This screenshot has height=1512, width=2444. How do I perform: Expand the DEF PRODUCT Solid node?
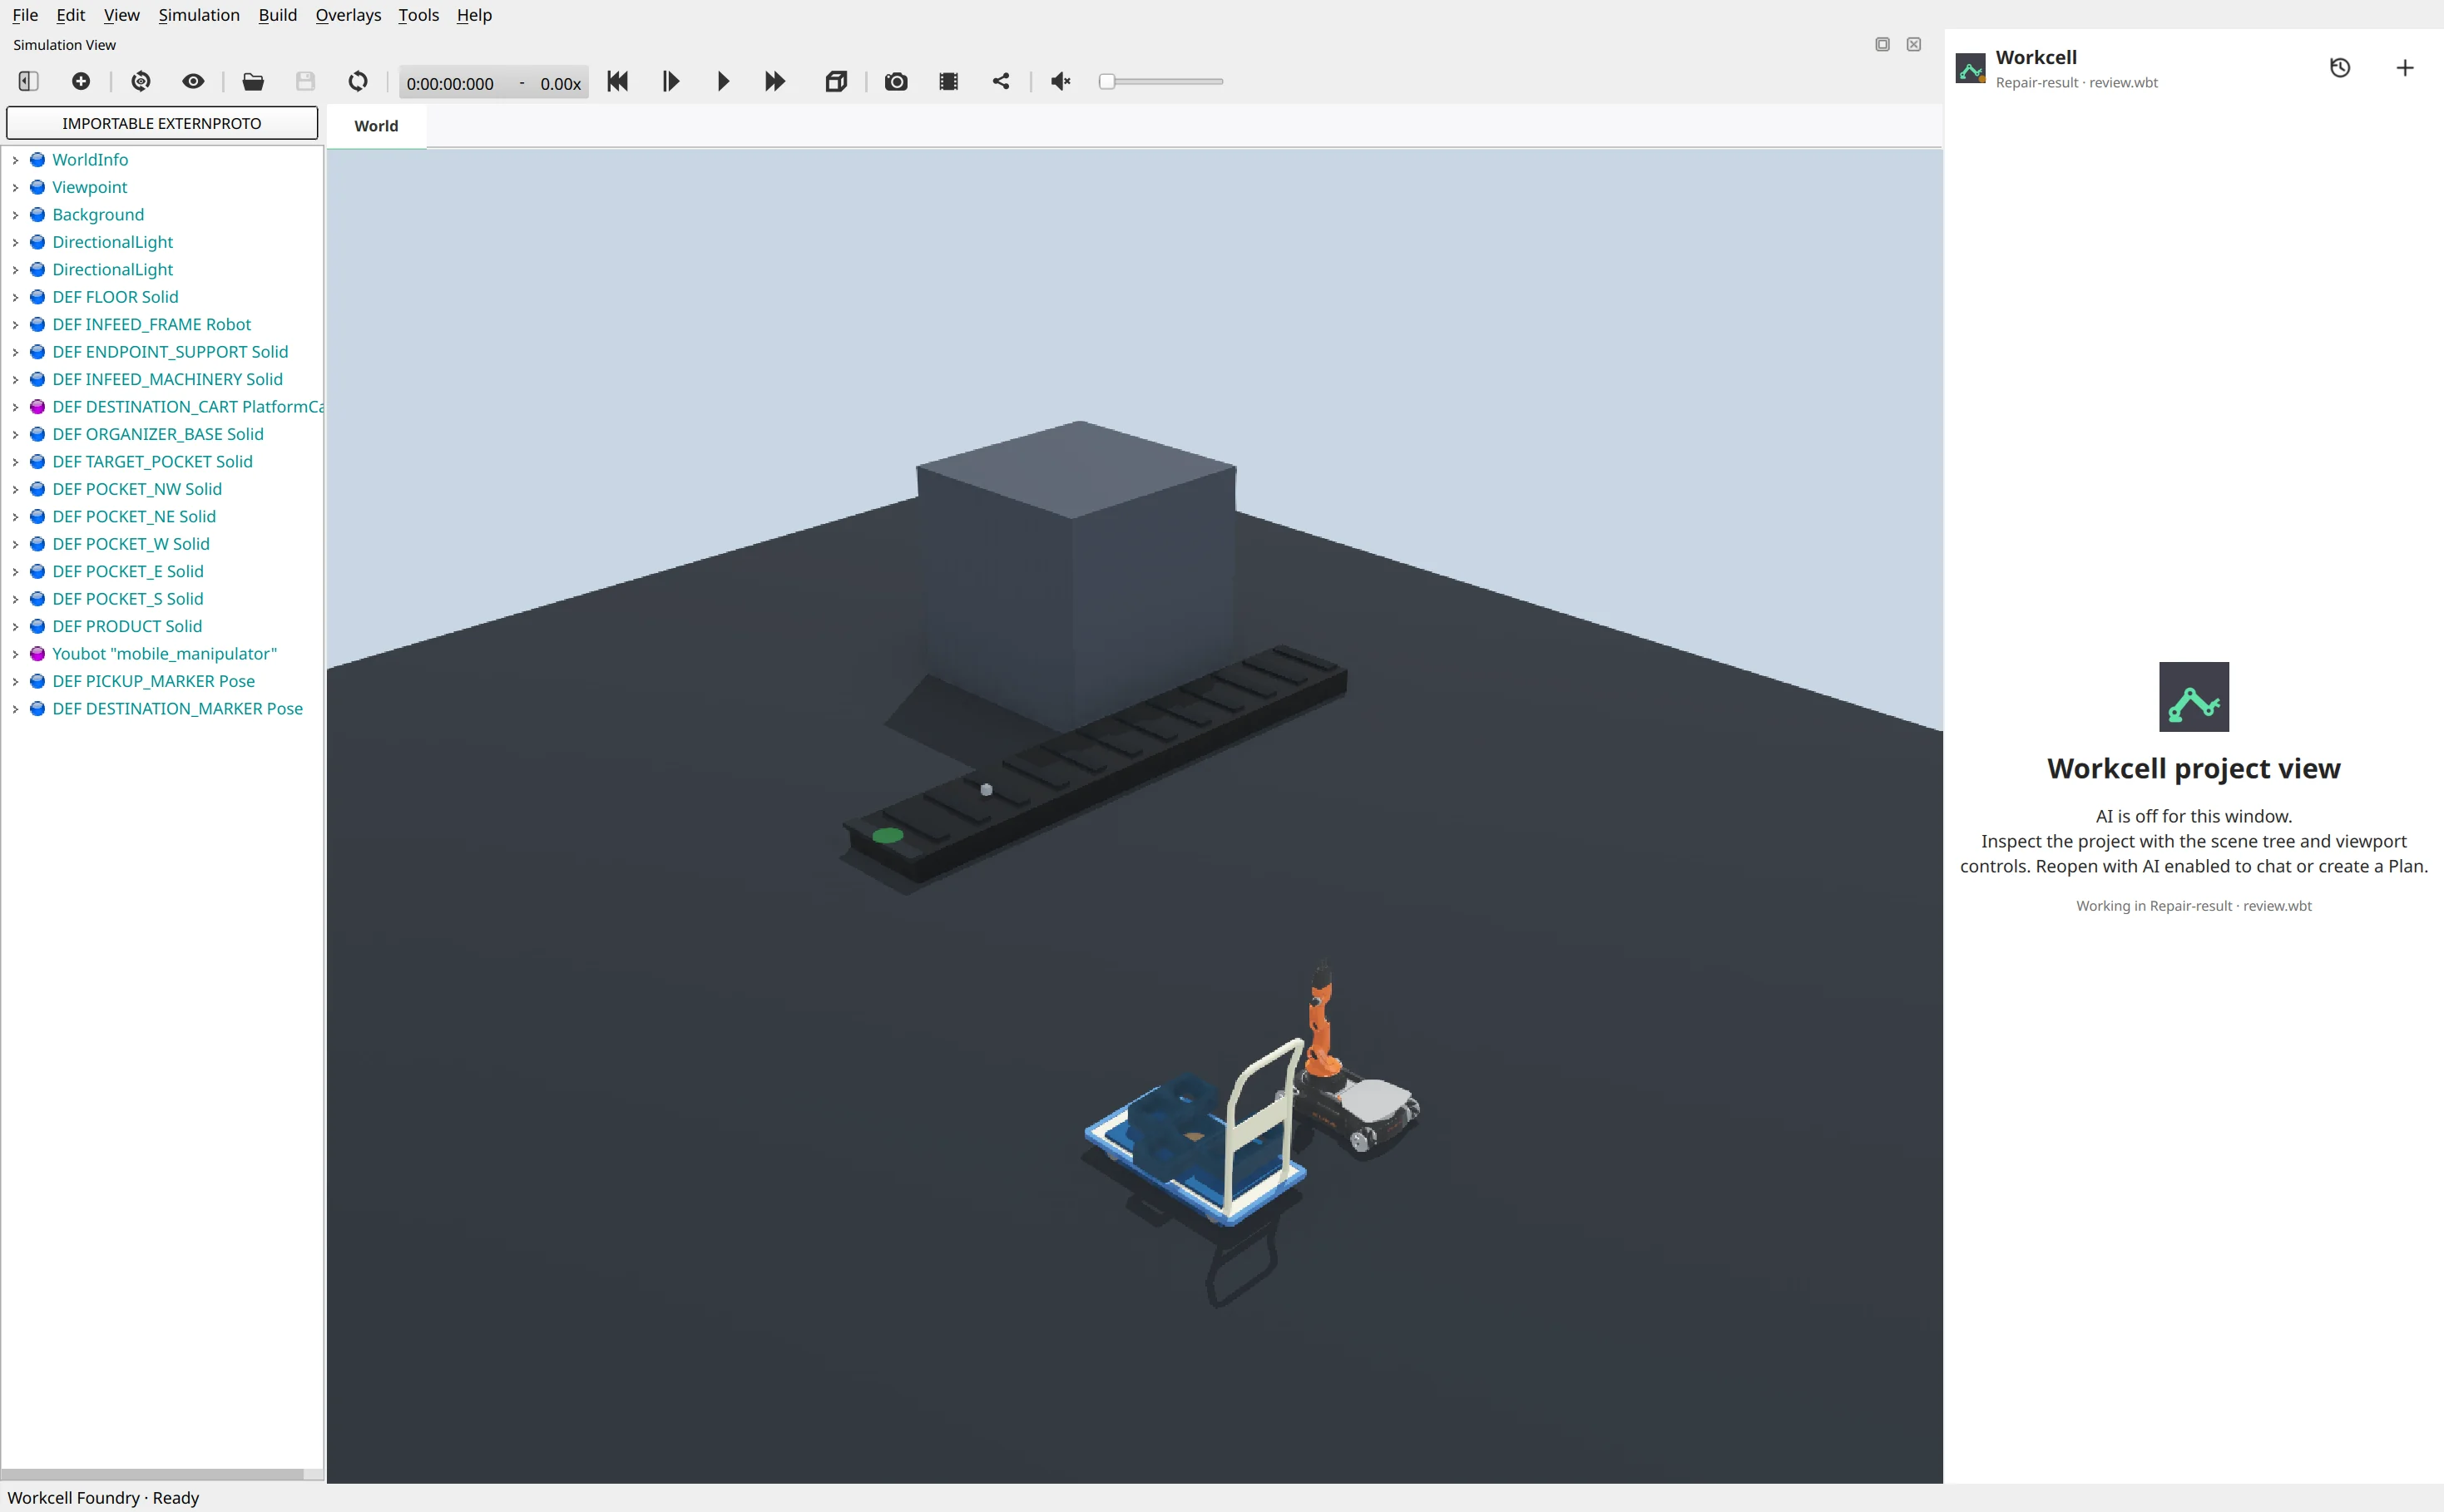pyautogui.click(x=15, y=627)
